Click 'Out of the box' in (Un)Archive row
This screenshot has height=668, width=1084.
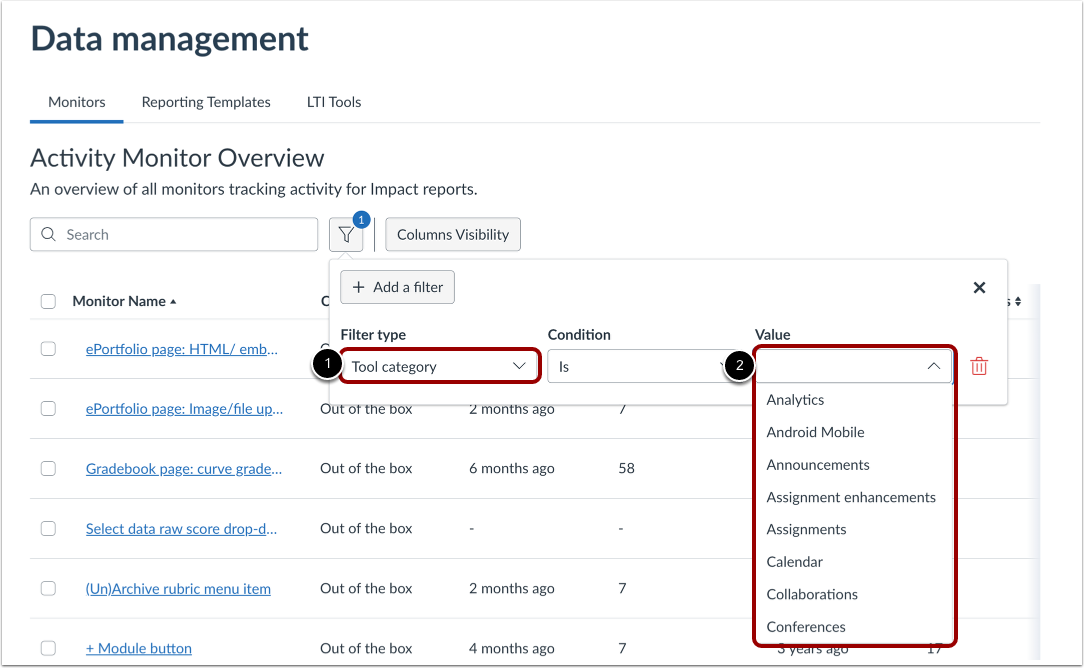[366, 588]
